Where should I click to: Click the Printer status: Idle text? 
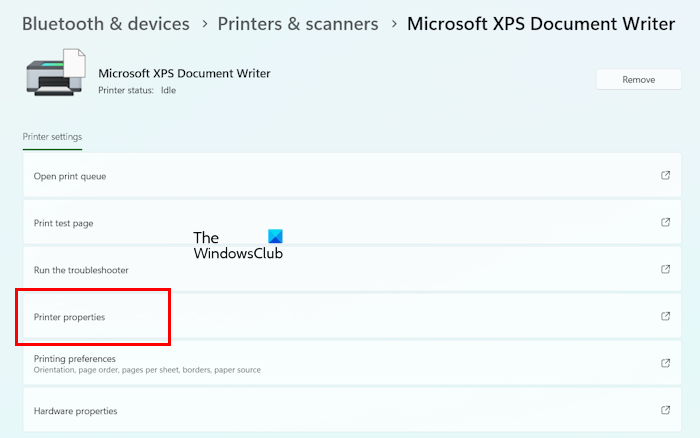click(137, 90)
